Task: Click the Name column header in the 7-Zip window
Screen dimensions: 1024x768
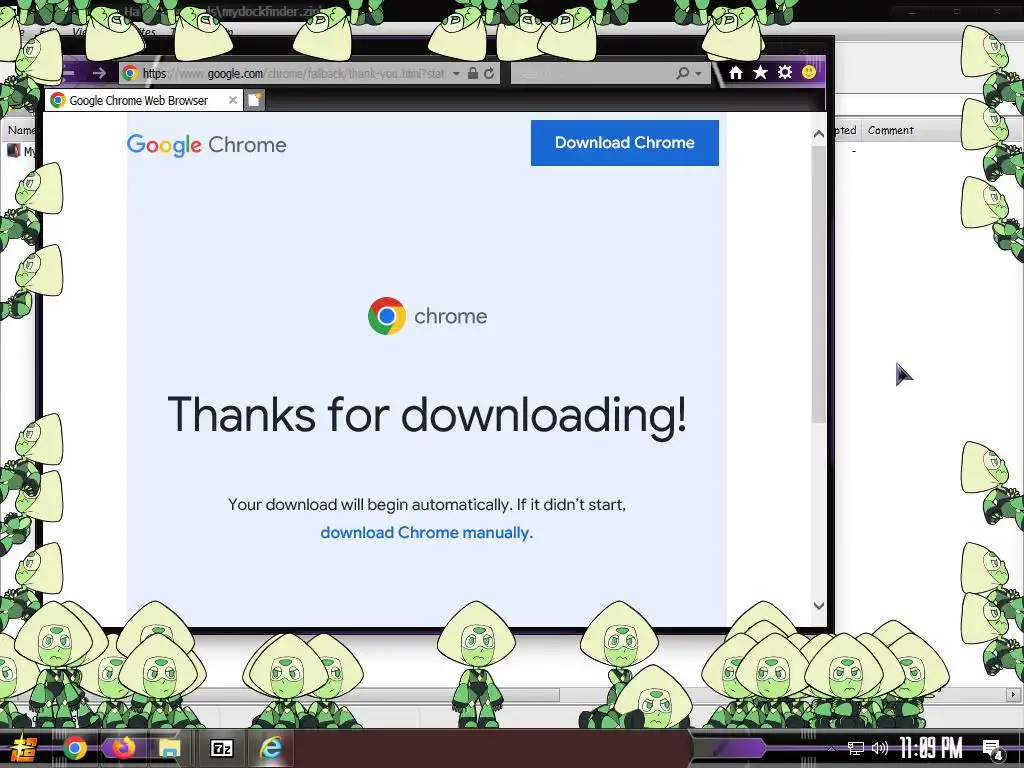Action: tap(21, 130)
